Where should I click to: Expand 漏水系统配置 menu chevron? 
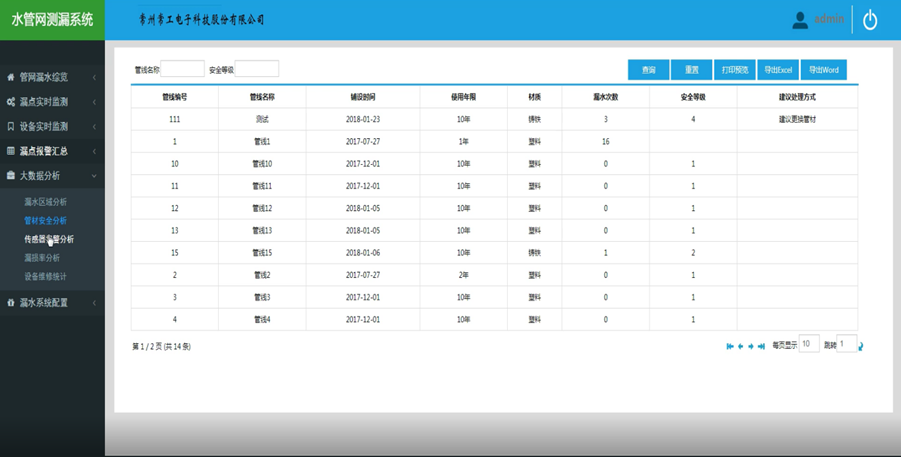click(x=94, y=302)
